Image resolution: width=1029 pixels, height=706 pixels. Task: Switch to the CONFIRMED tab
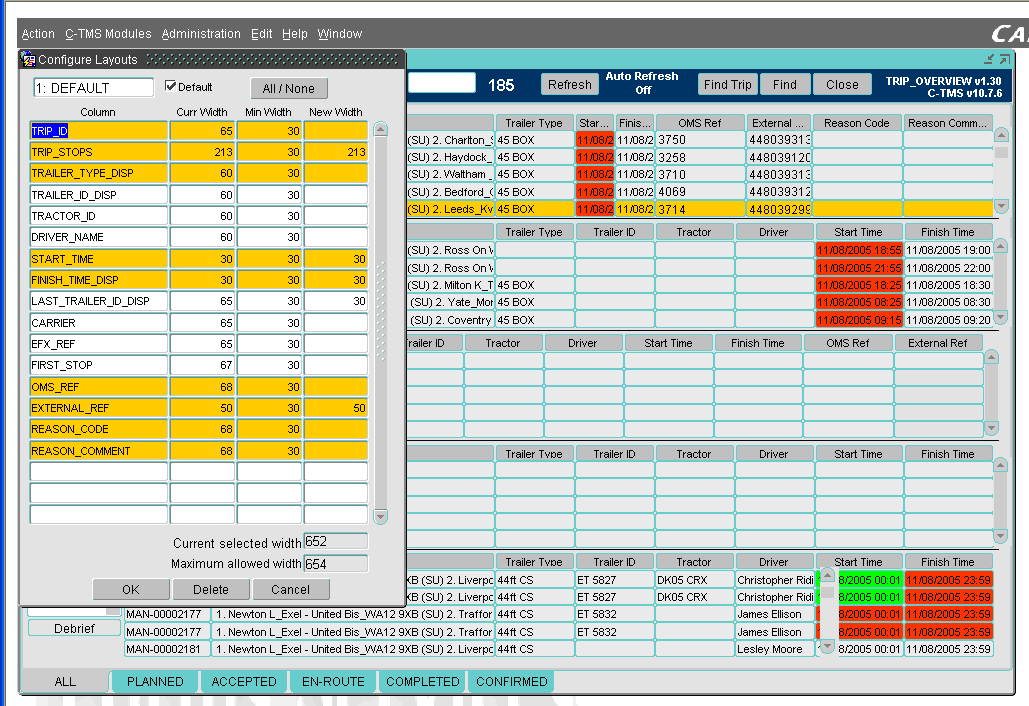pyautogui.click(x=512, y=681)
